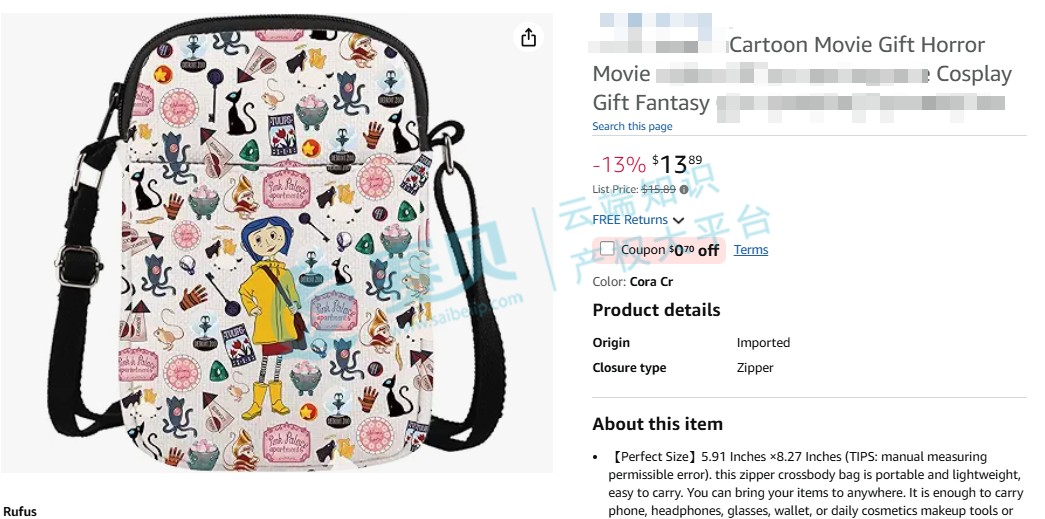This screenshot has width=1045, height=519.
Task: Open the List Price info icon
Action: [684, 190]
